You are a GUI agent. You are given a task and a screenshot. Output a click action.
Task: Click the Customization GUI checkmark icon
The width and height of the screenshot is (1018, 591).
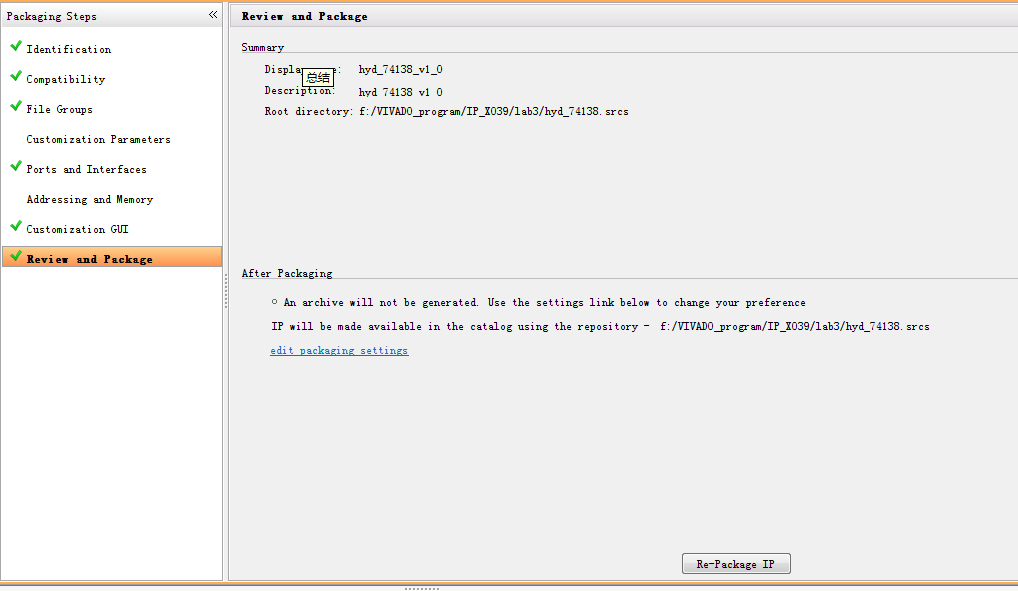point(15,227)
